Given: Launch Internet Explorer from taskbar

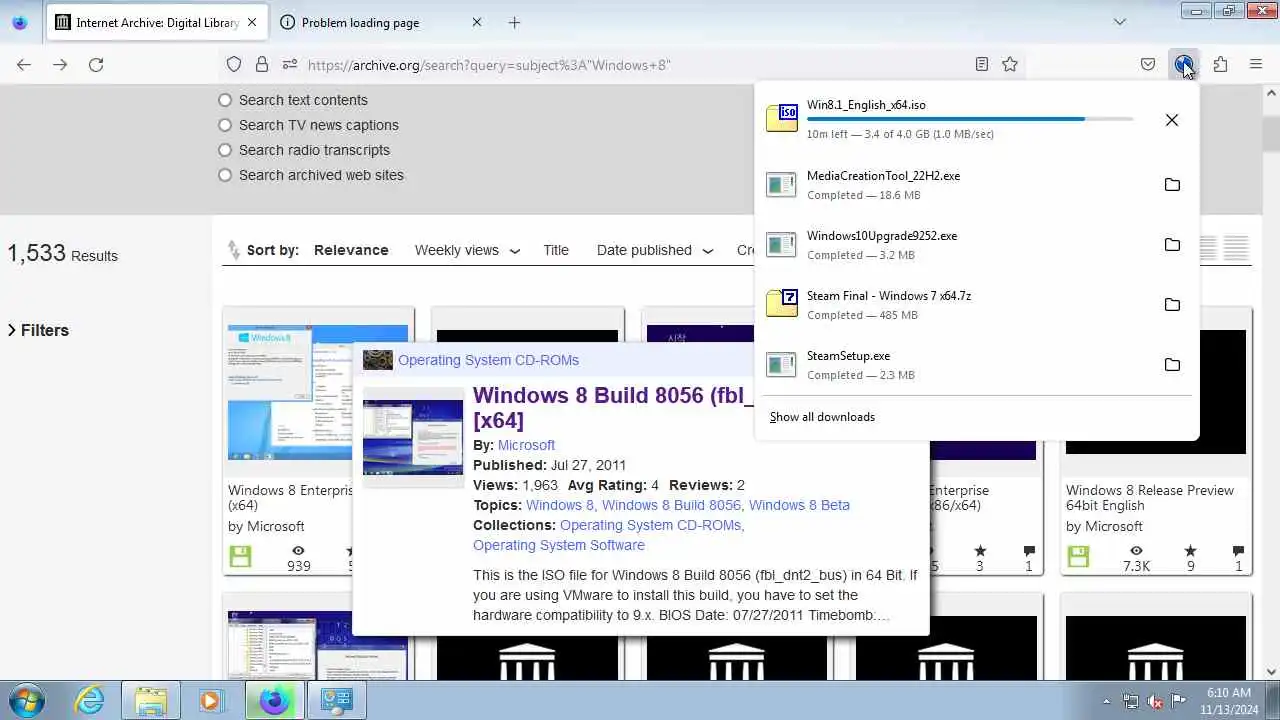Looking at the screenshot, I should [x=90, y=700].
